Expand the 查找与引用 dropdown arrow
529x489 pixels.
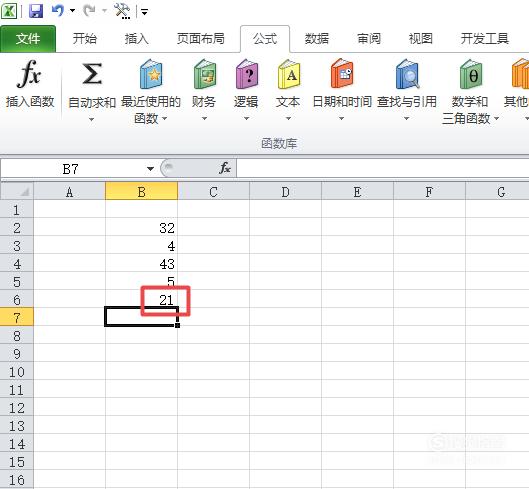click(x=407, y=118)
